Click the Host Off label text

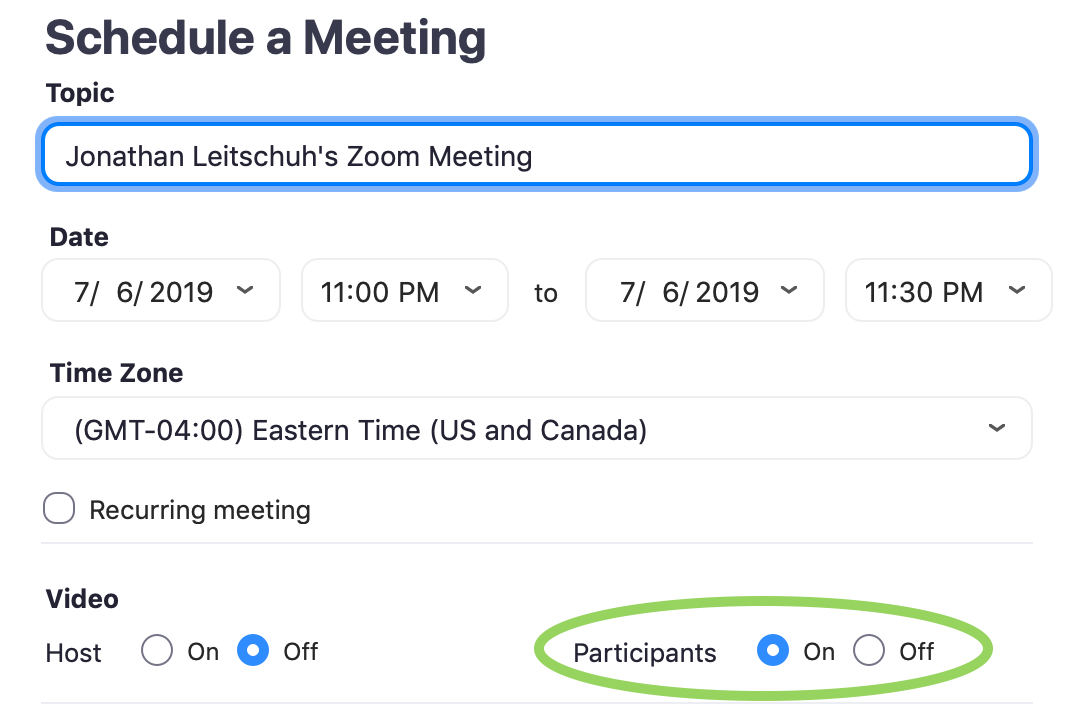(x=301, y=651)
